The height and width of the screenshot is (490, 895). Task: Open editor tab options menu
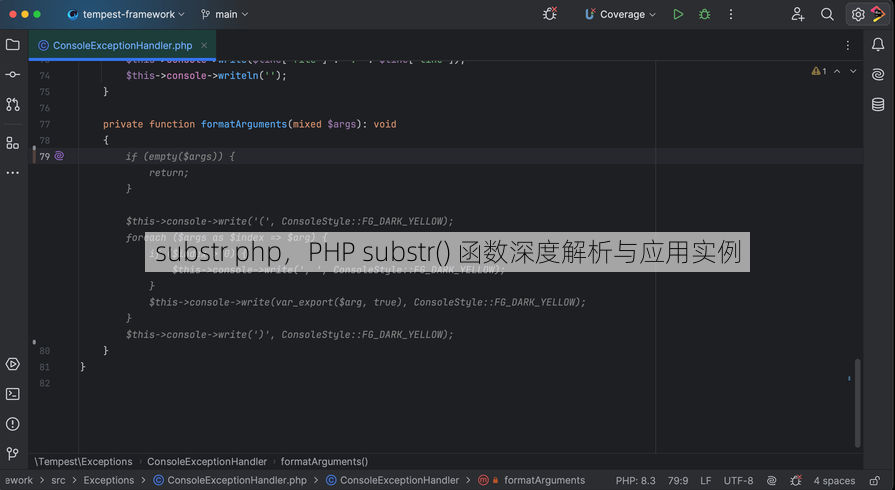coord(848,45)
